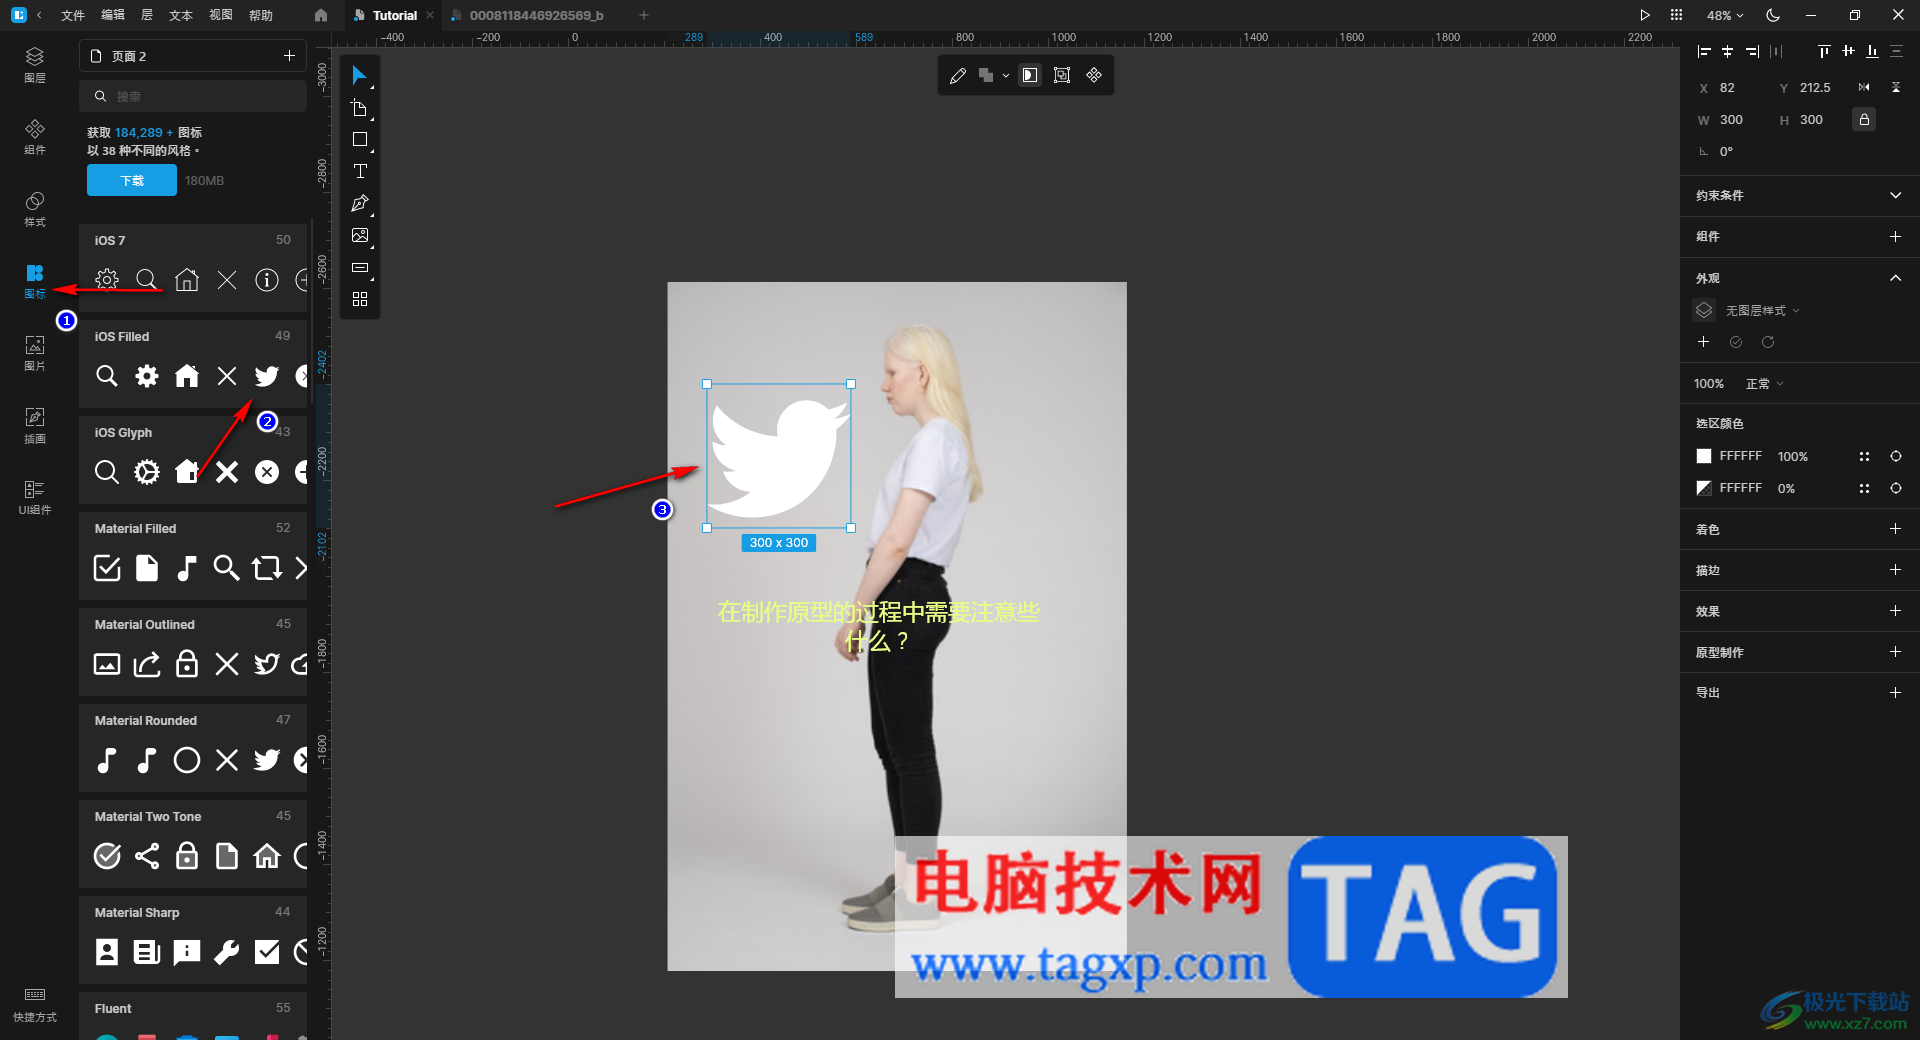1920x1040 pixels.
Task: Open the Illustrations (插画) sidebar panel
Action: [35, 425]
